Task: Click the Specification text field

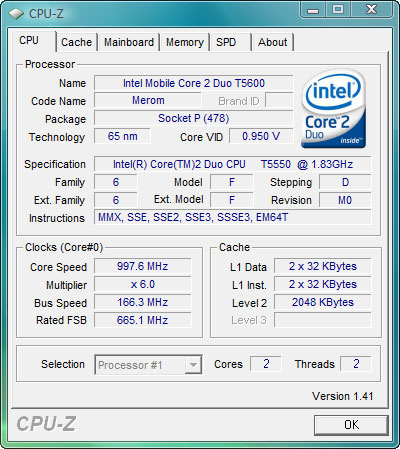Action: pos(233,164)
